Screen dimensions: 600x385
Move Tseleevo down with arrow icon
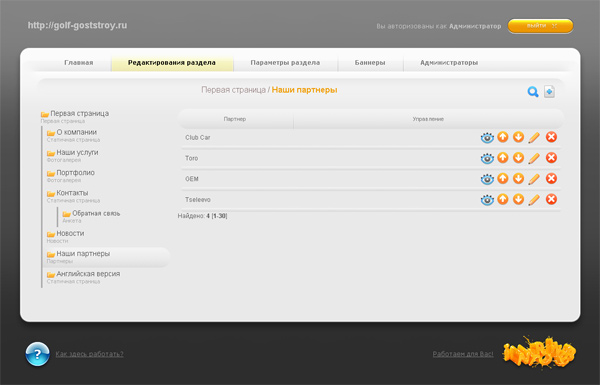click(x=518, y=199)
